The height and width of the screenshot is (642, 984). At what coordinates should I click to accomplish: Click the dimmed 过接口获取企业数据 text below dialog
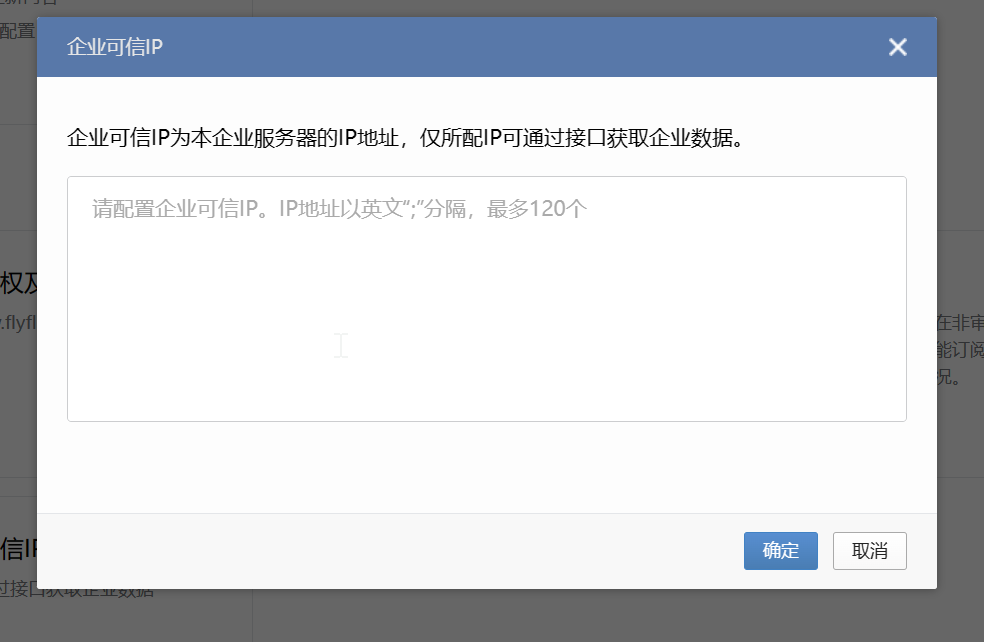[x=77, y=593]
